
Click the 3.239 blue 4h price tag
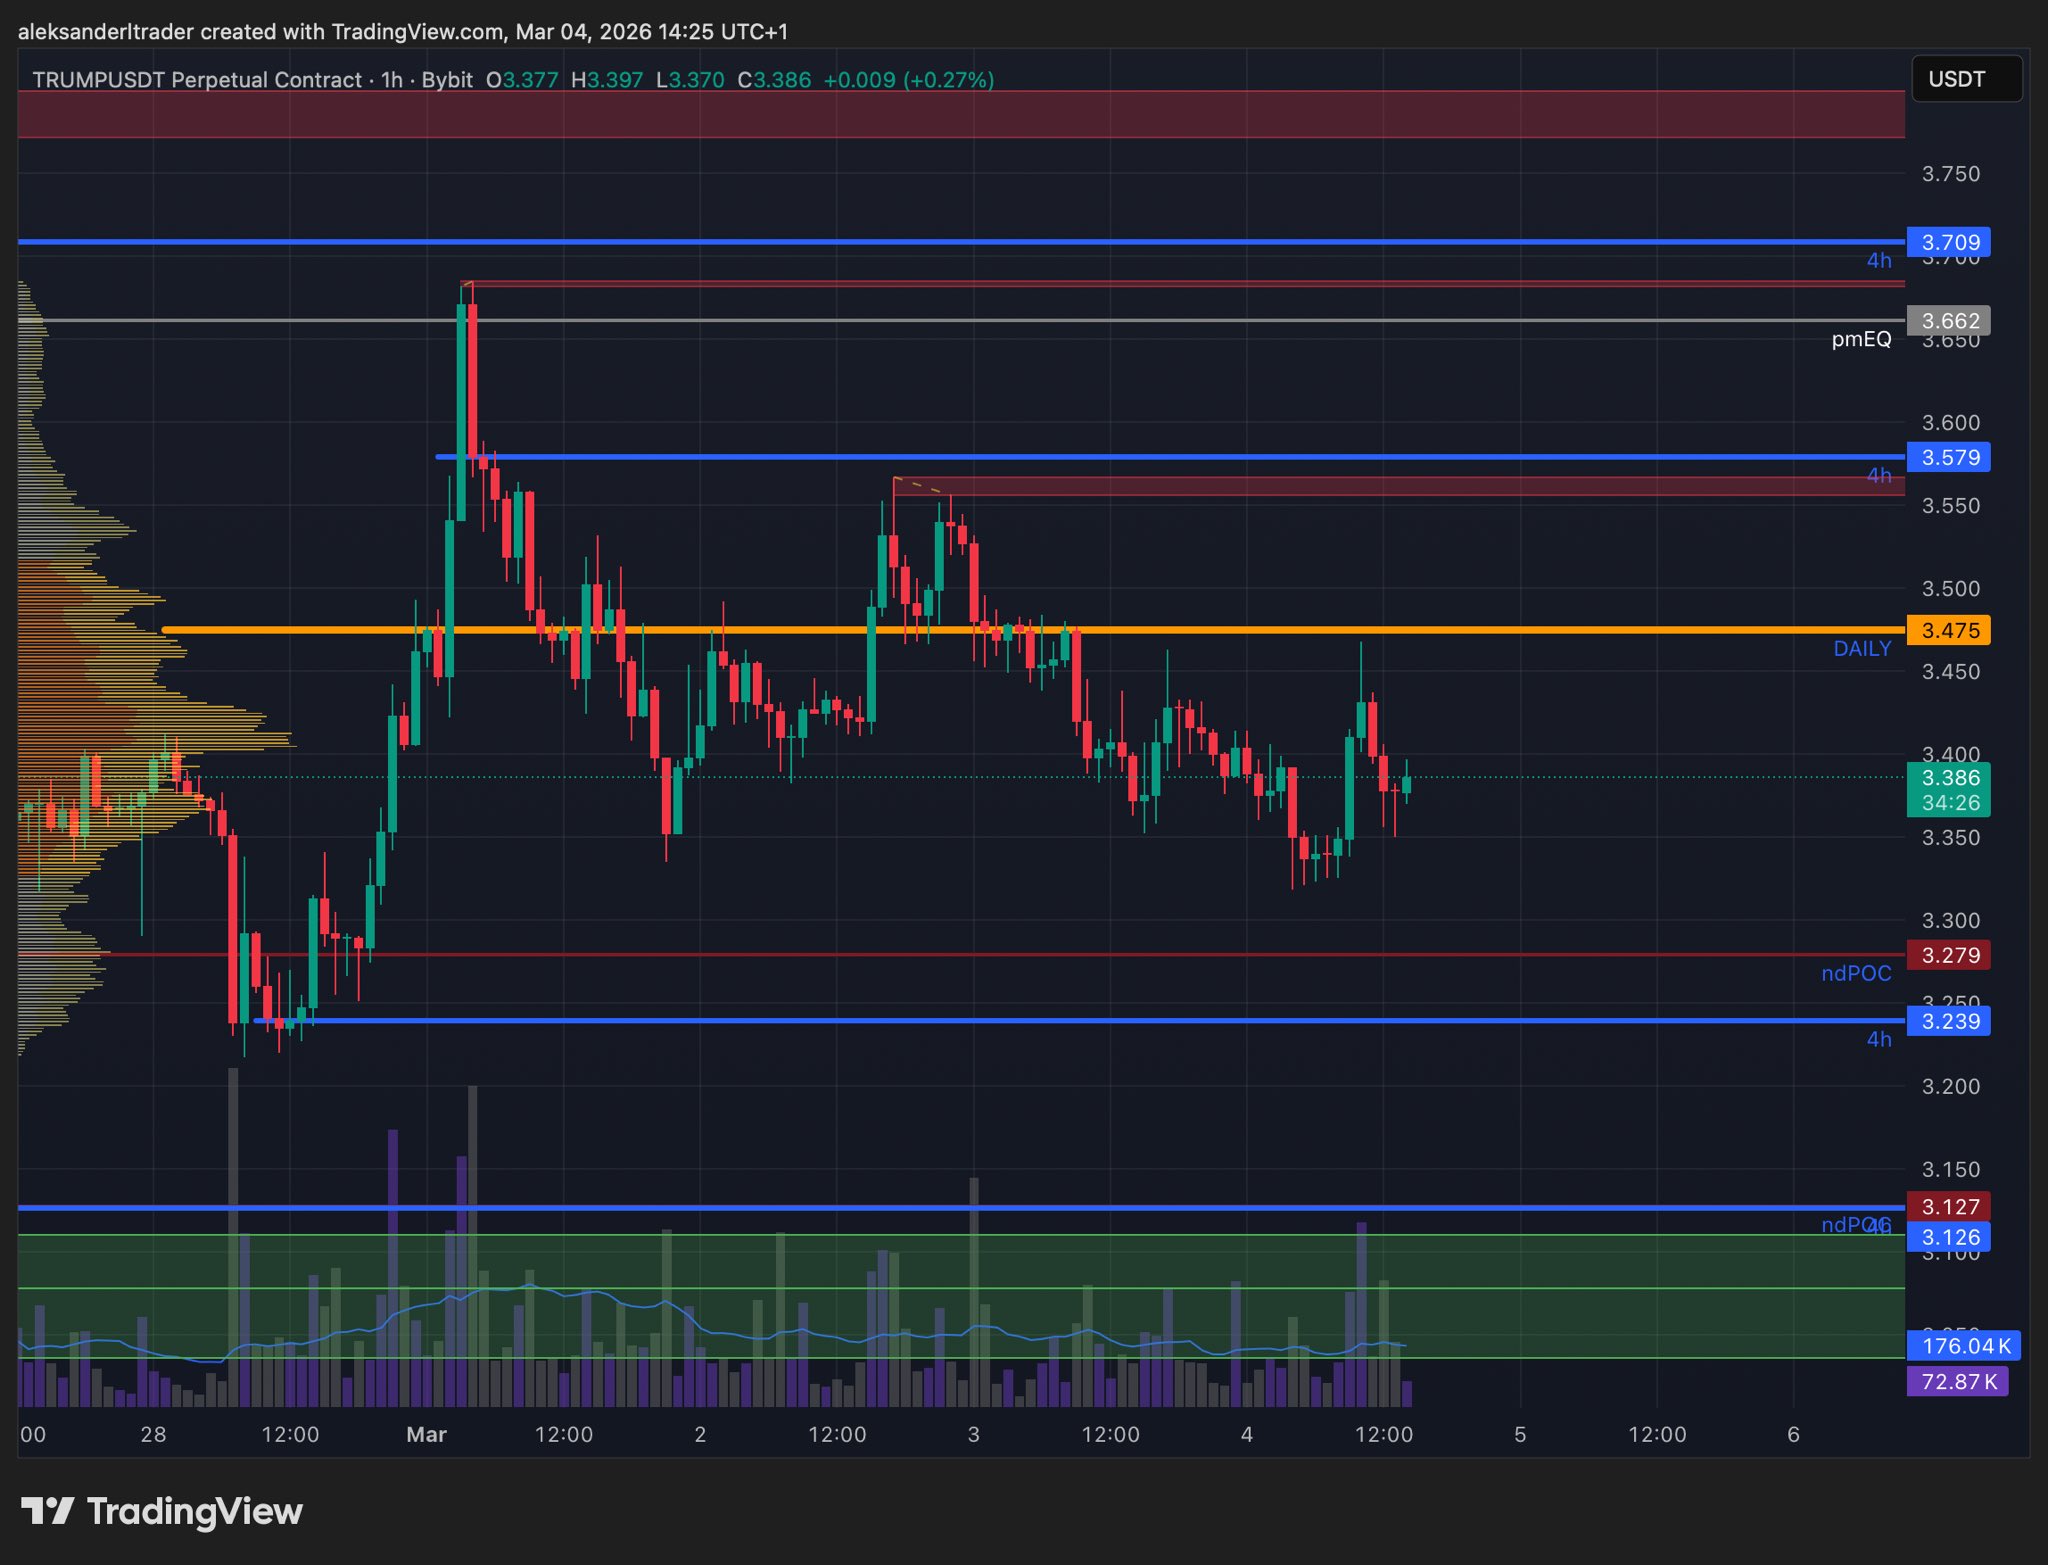(1948, 1021)
